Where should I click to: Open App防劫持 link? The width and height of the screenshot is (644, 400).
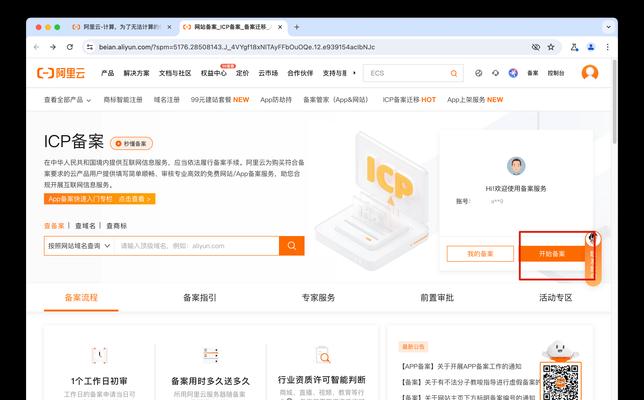276,100
